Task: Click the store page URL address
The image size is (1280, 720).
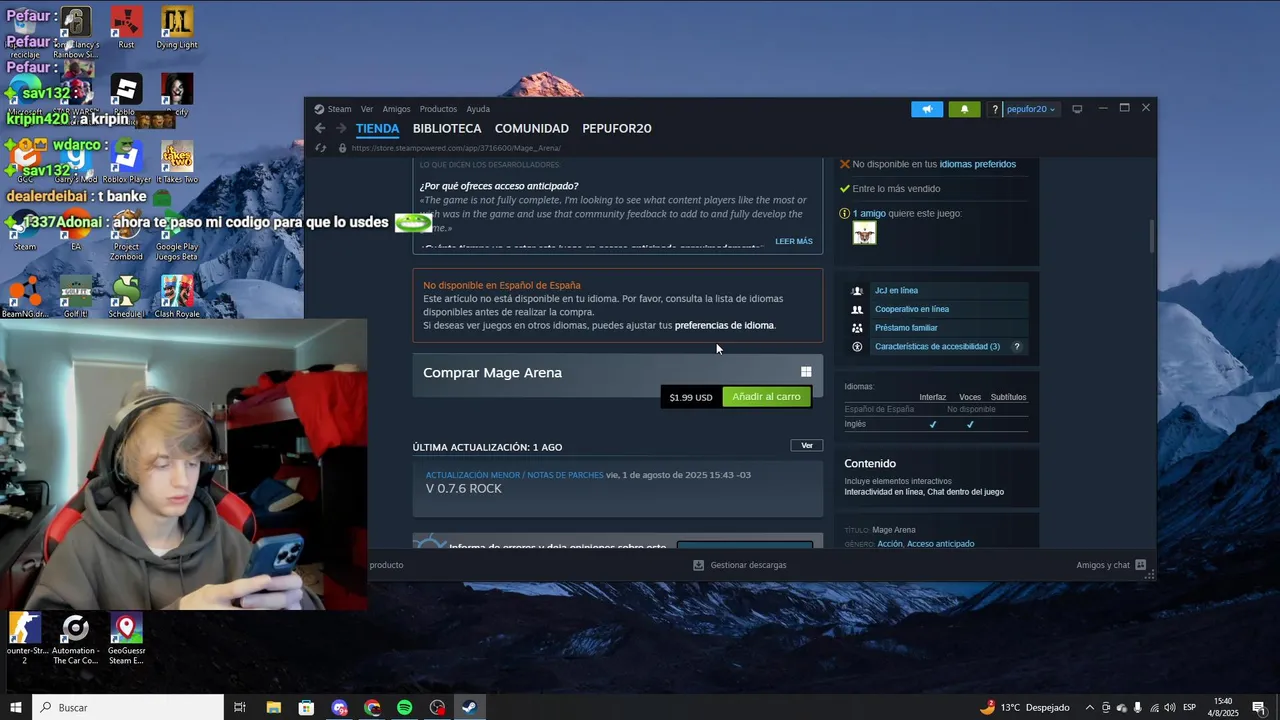Action: (455, 148)
